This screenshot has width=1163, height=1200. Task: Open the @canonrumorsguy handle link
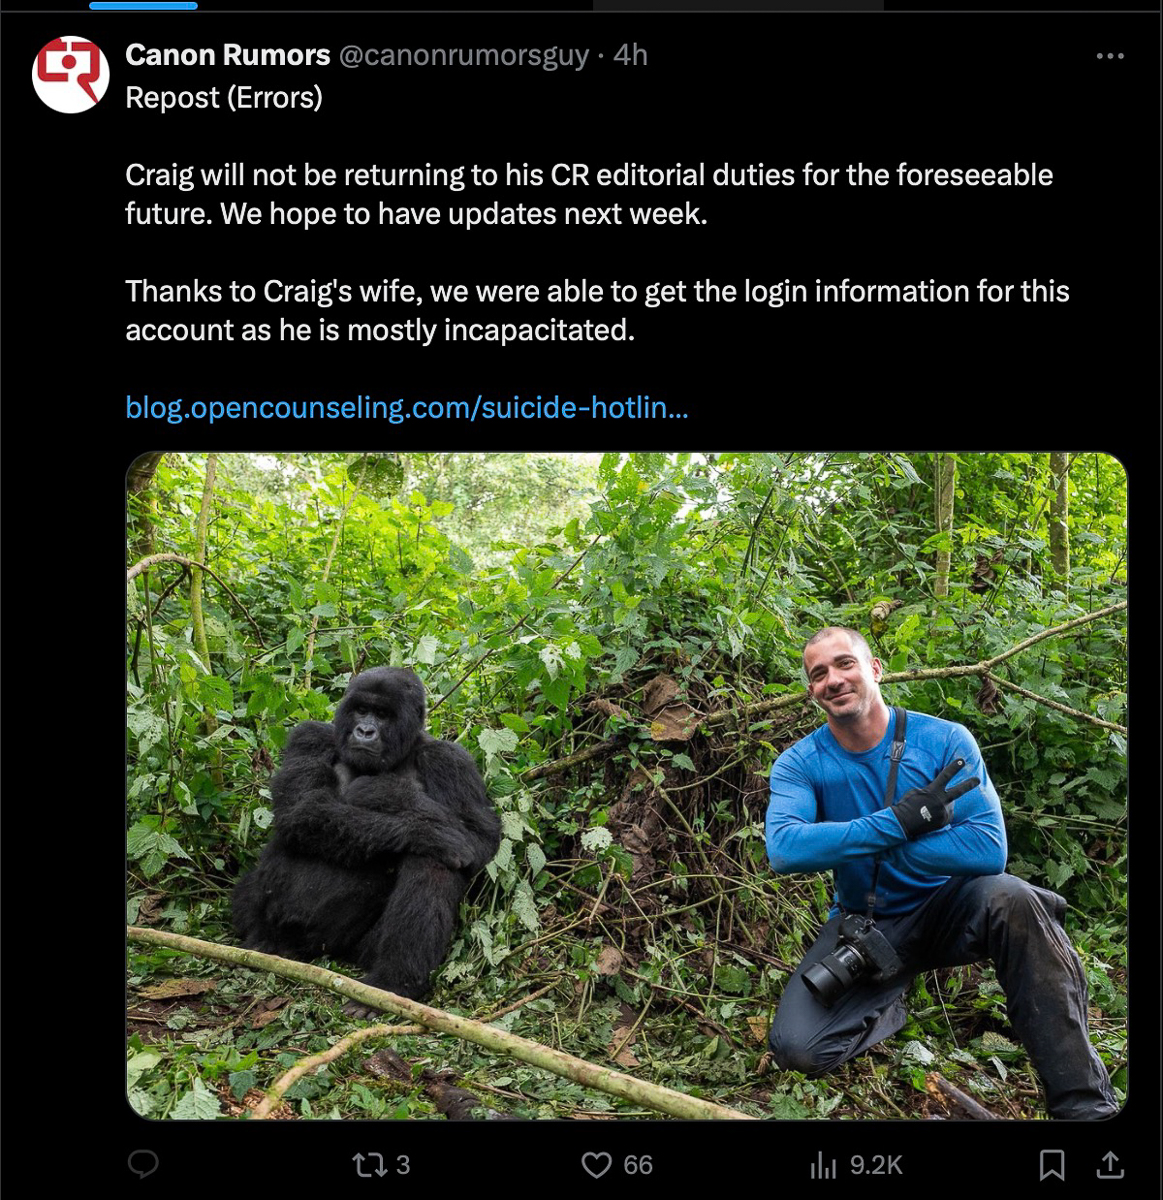[x=464, y=55]
